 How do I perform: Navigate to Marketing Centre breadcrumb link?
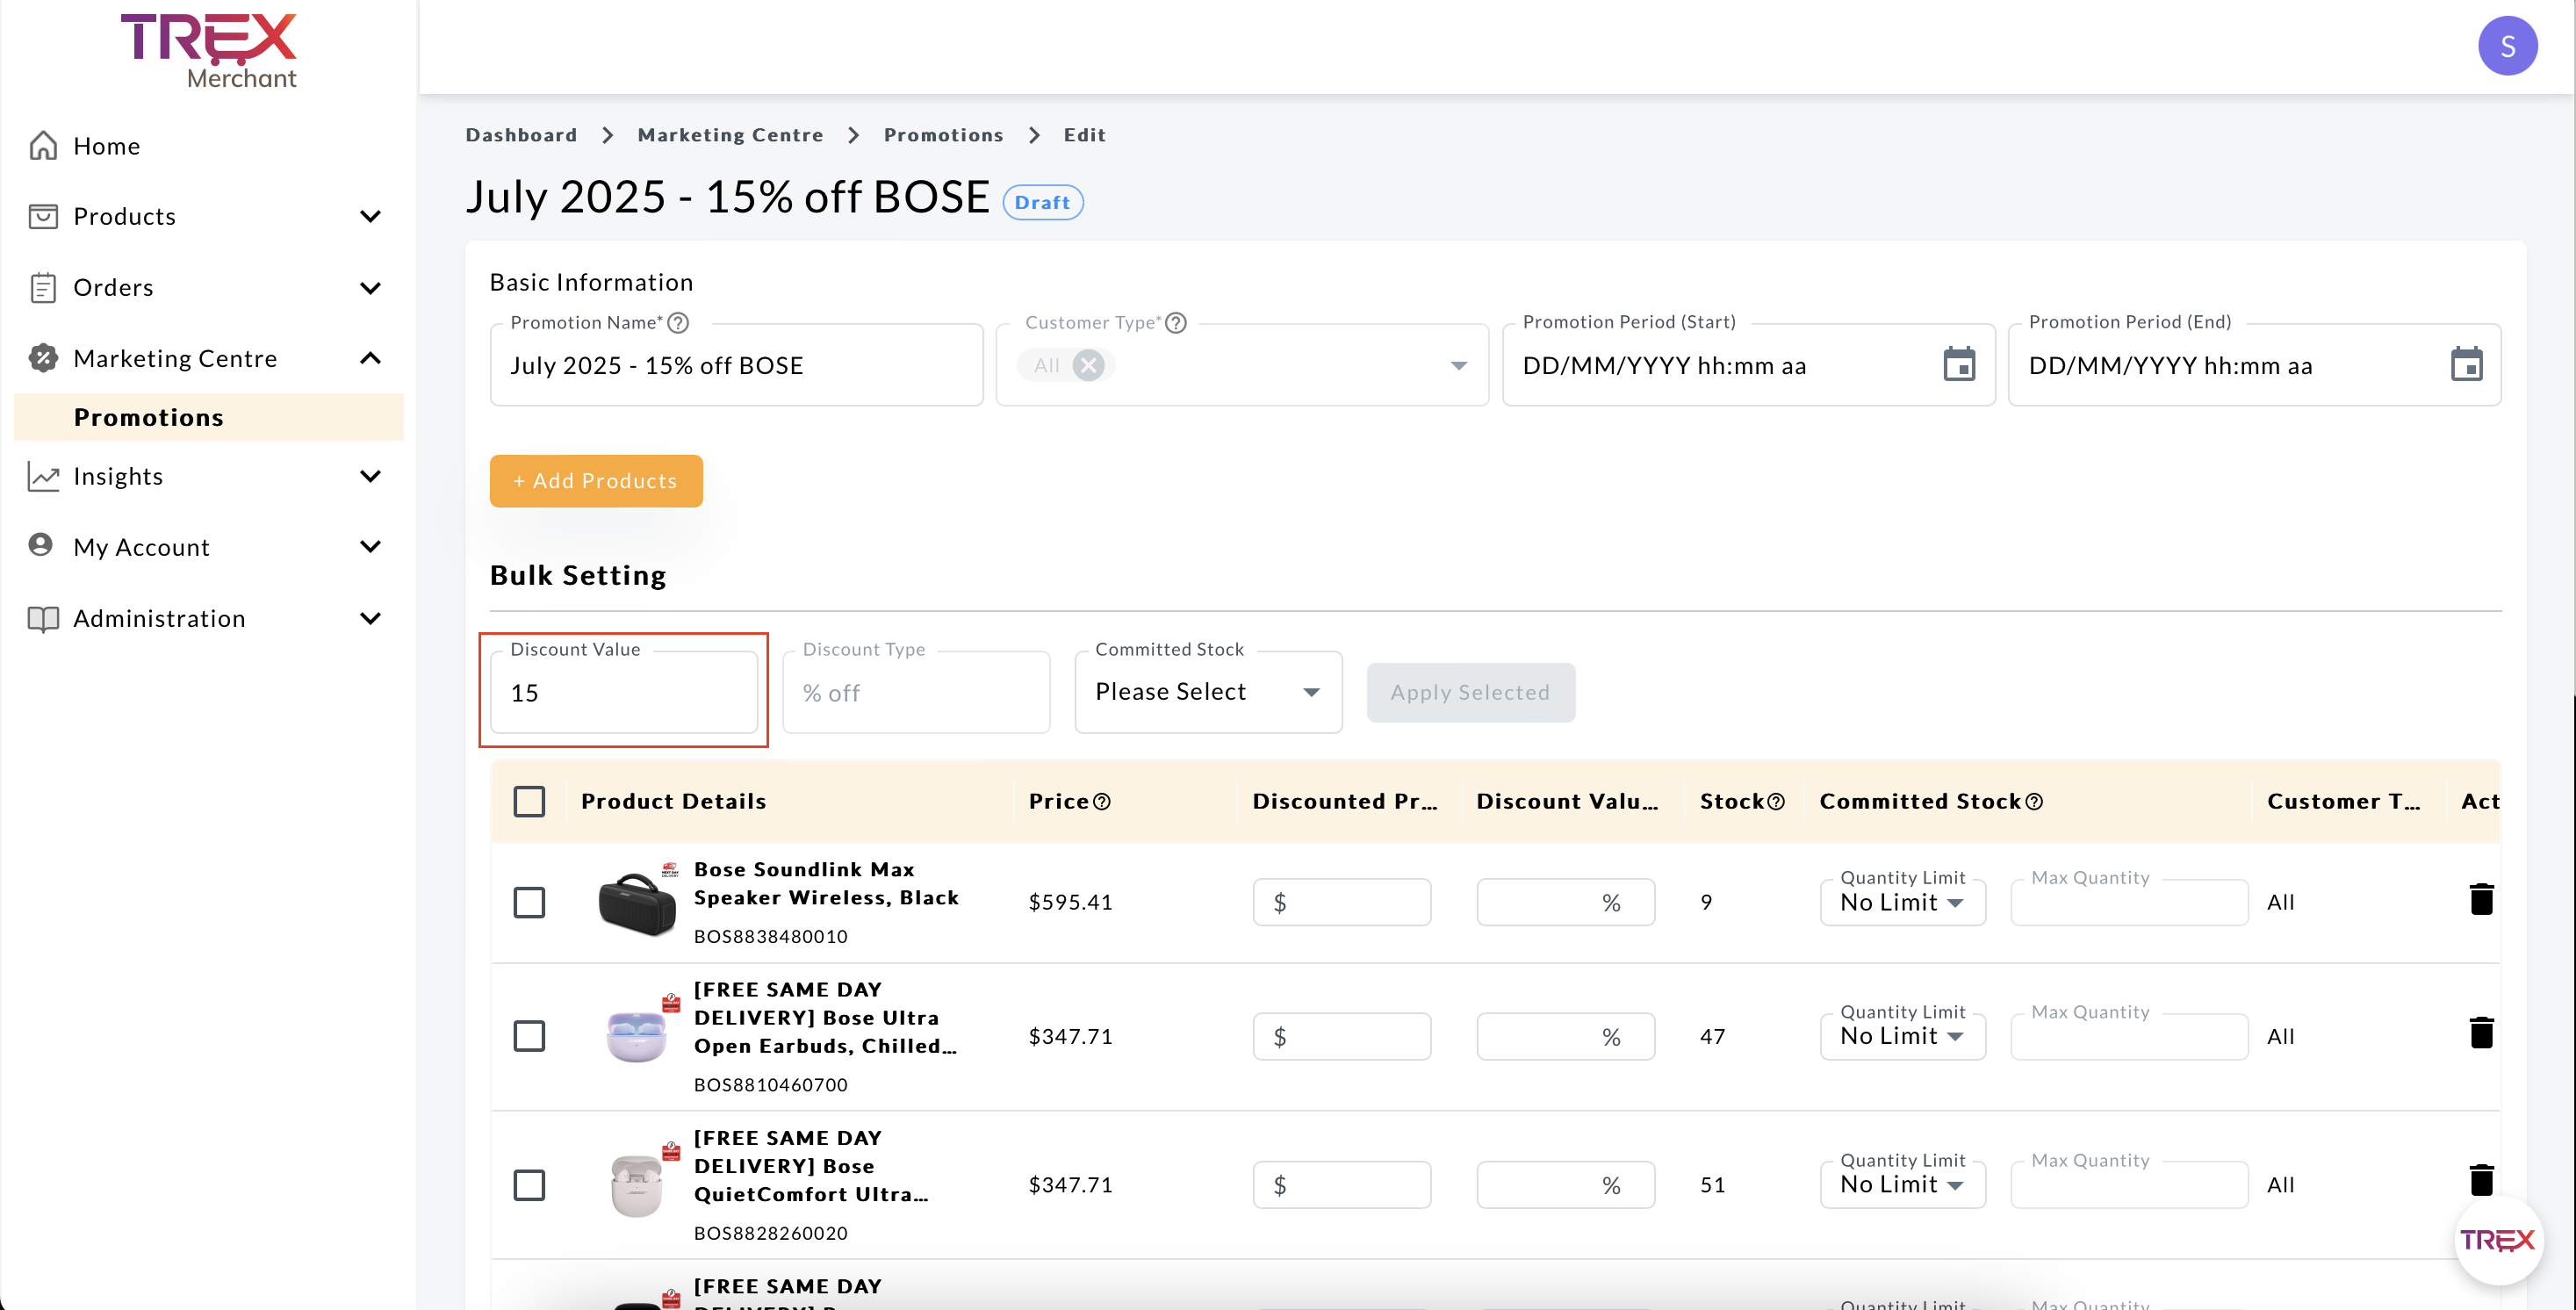coord(730,135)
